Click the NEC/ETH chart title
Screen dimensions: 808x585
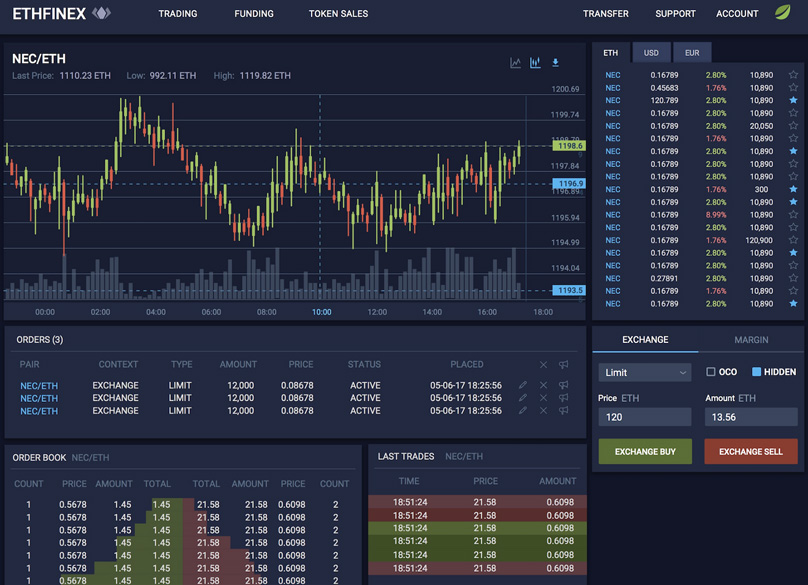39,59
